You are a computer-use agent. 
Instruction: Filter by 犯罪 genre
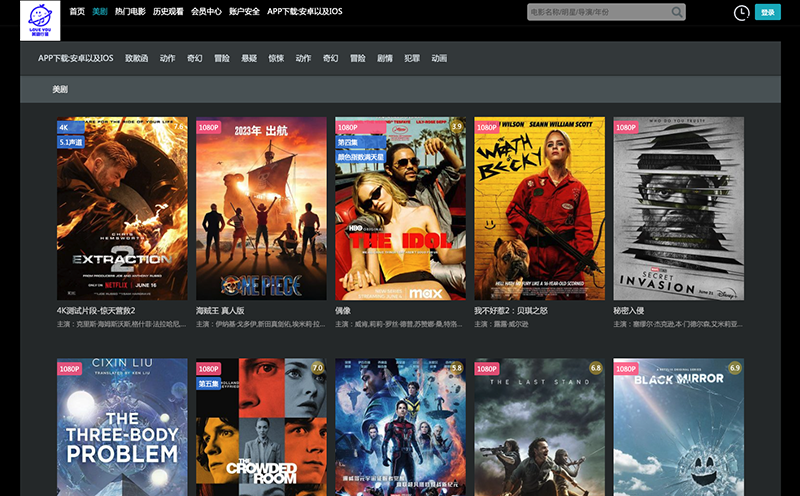412,58
